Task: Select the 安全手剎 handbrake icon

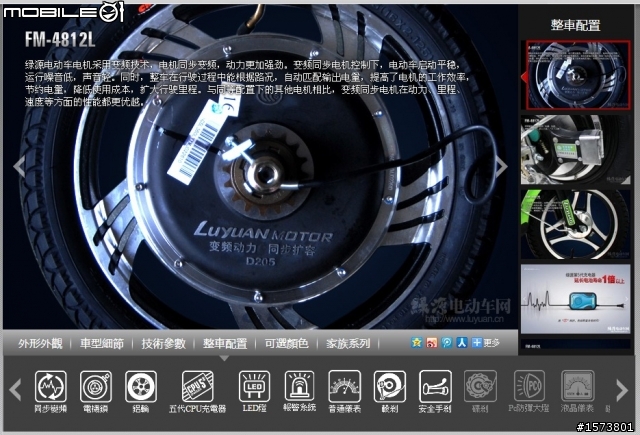Action: tap(435, 386)
